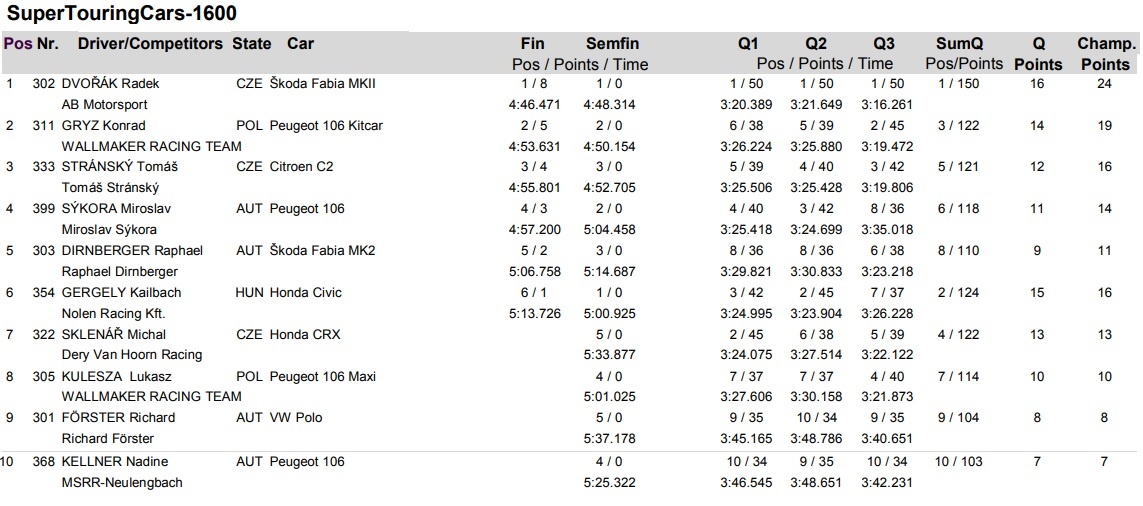Select the AB Motorsport team entry
The image size is (1143, 506).
pyautogui.click(x=104, y=104)
